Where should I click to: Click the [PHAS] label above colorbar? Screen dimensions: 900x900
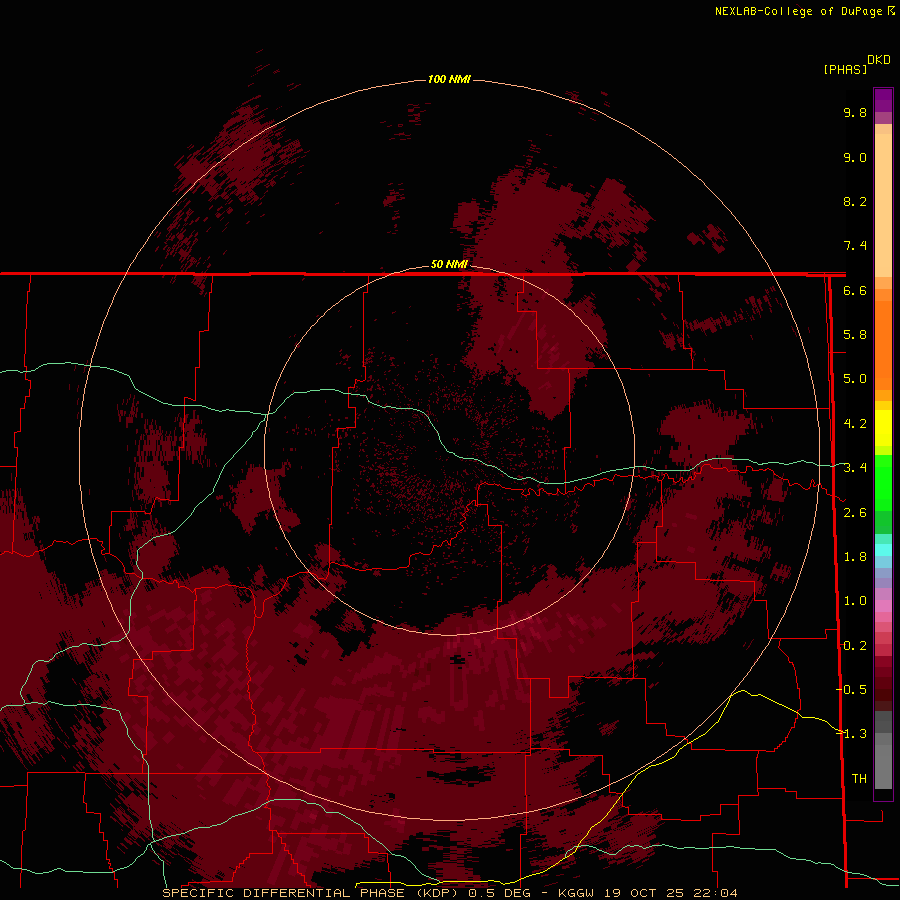click(x=845, y=69)
